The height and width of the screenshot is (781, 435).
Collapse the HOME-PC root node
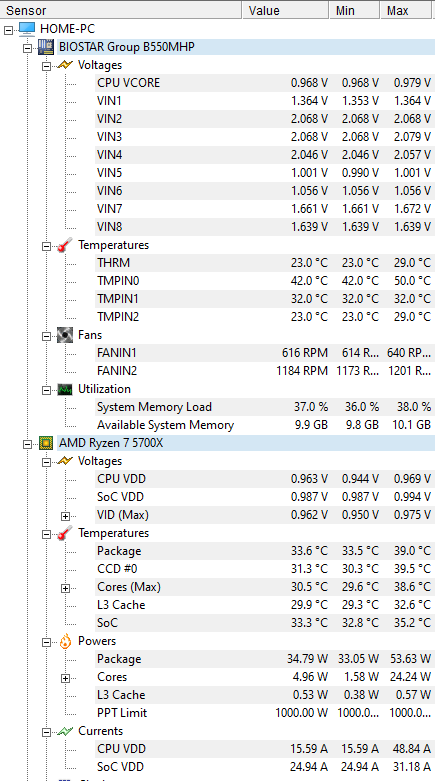coord(8,30)
